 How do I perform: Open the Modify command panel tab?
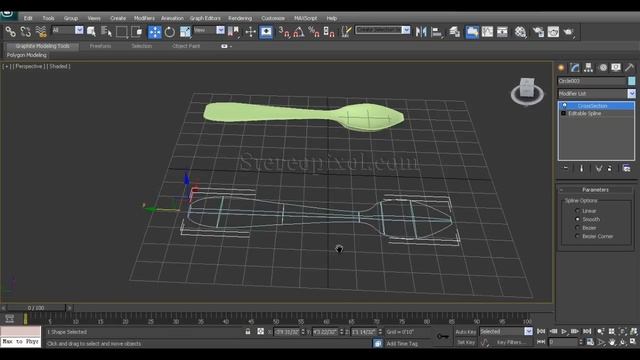[x=575, y=68]
